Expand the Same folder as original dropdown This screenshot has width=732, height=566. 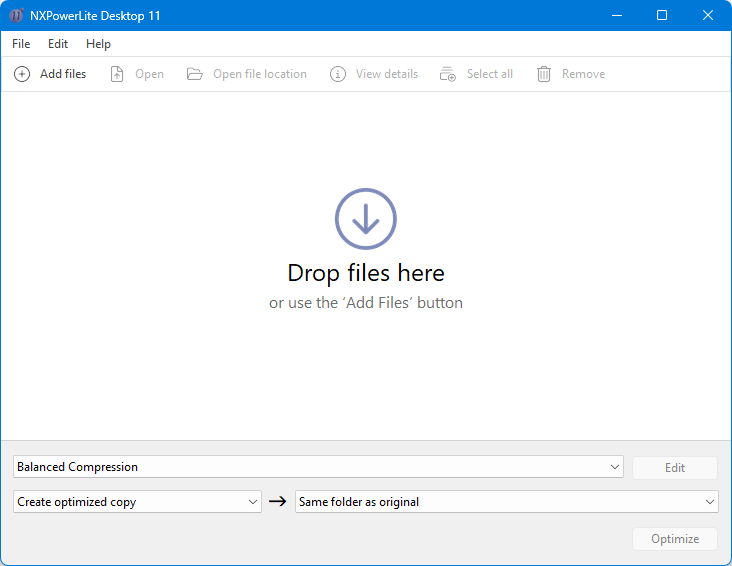pos(709,502)
